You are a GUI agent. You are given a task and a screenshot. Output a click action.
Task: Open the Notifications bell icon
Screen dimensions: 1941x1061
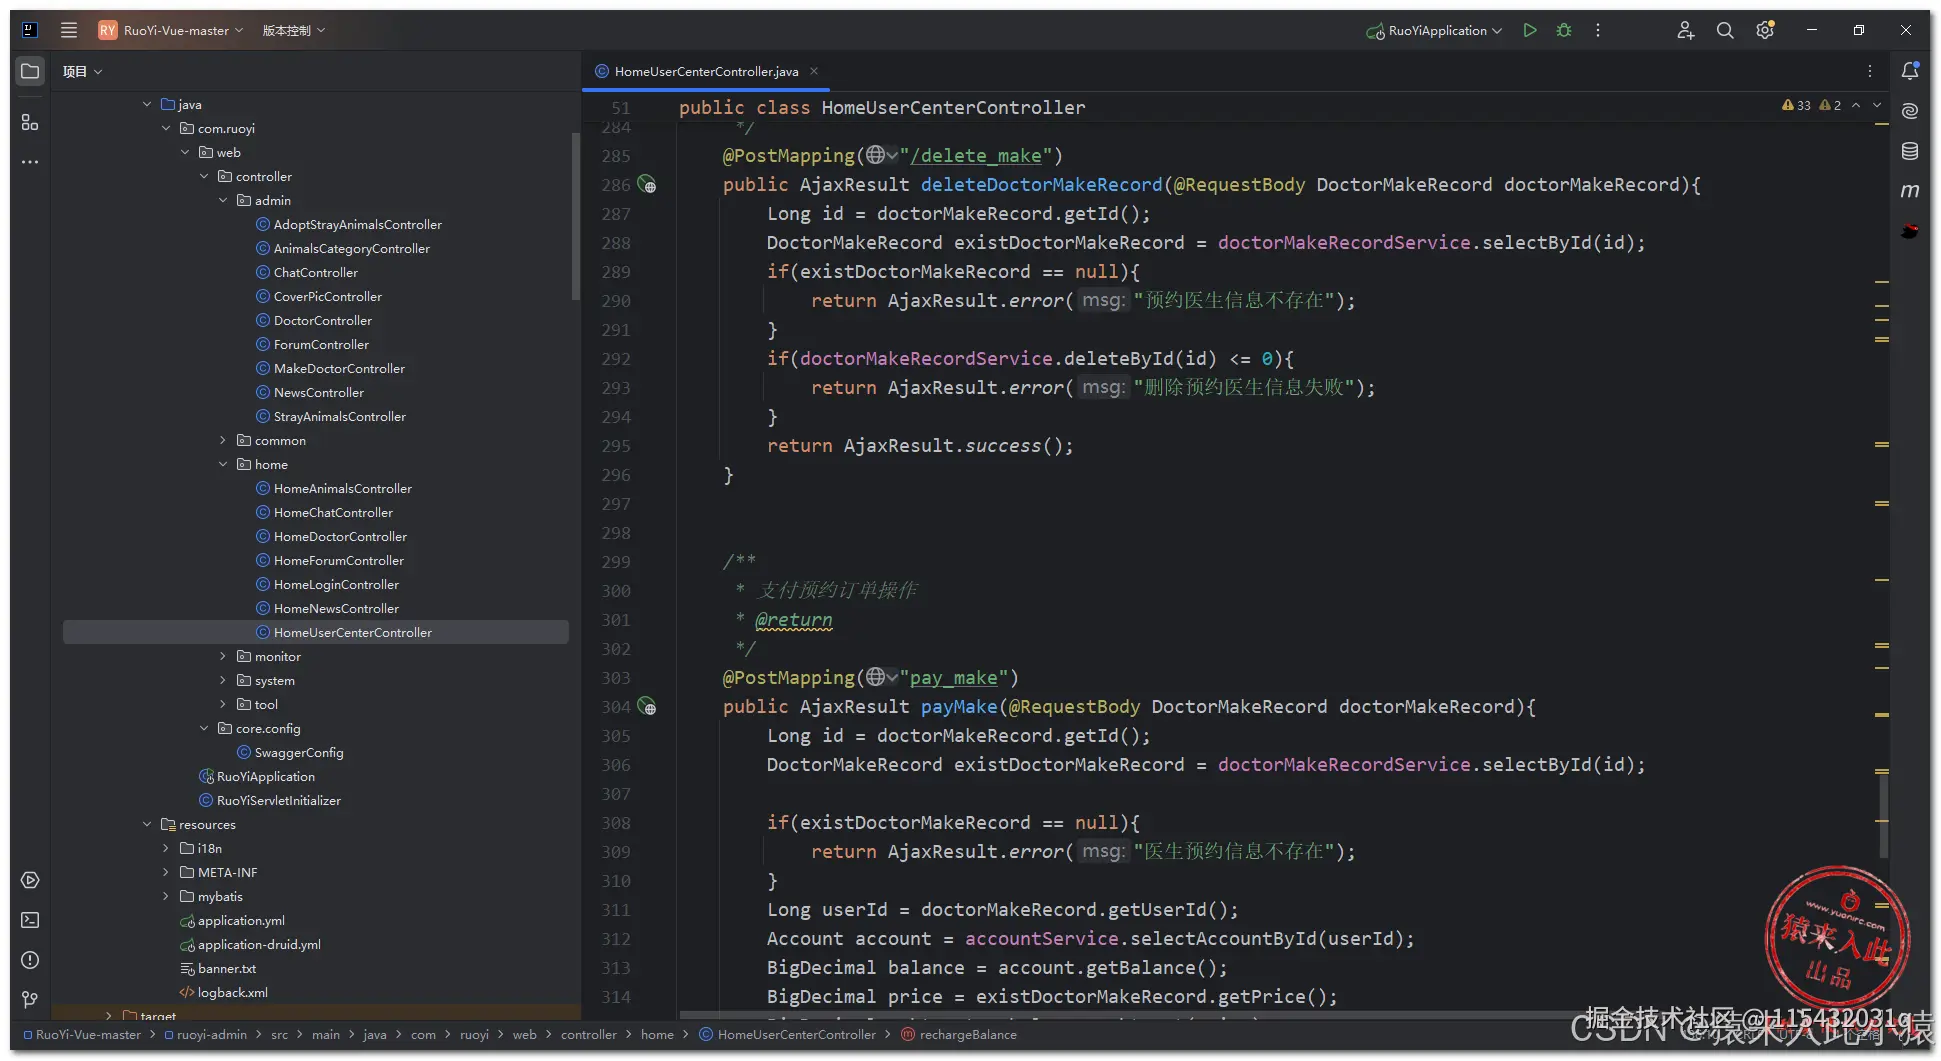[1910, 71]
